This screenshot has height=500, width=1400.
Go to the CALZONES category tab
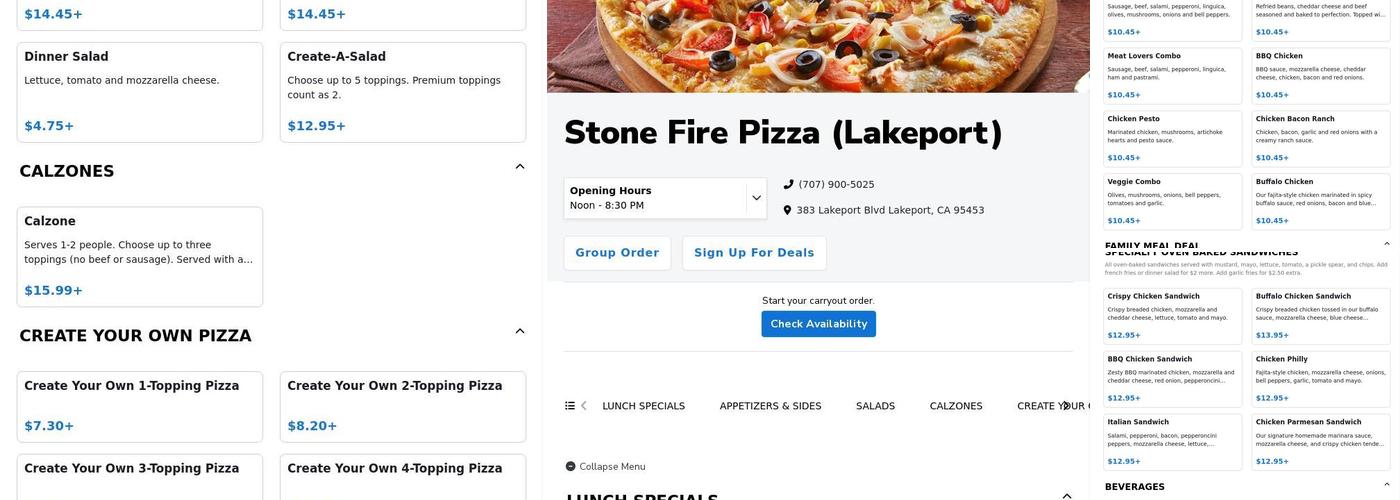pos(956,406)
